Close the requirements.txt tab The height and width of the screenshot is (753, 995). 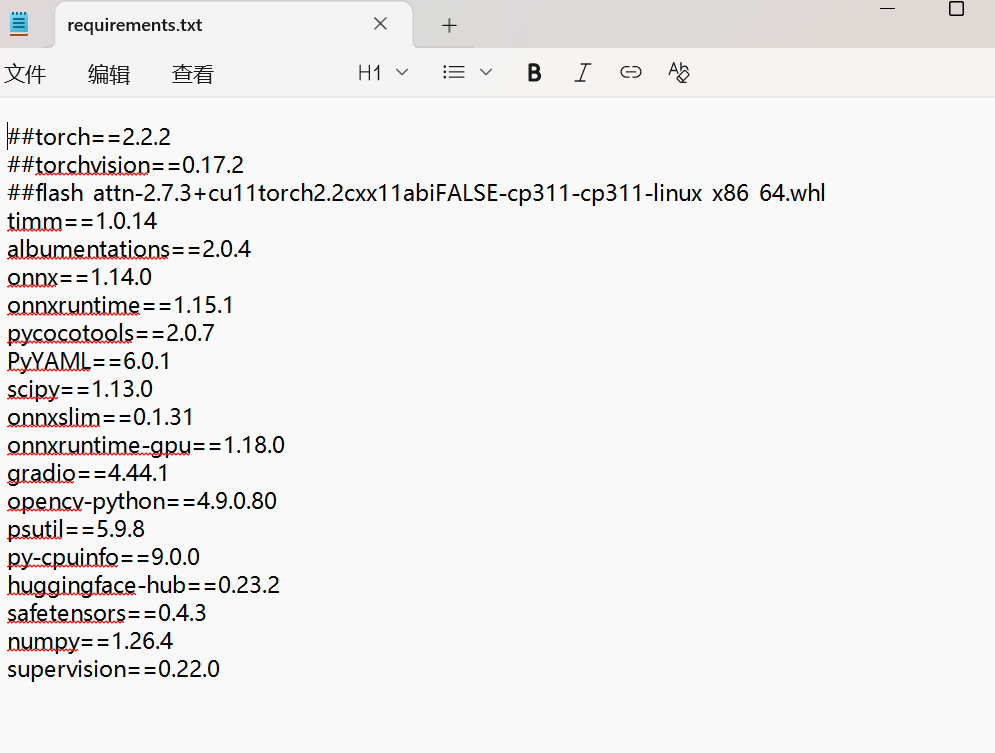[380, 24]
